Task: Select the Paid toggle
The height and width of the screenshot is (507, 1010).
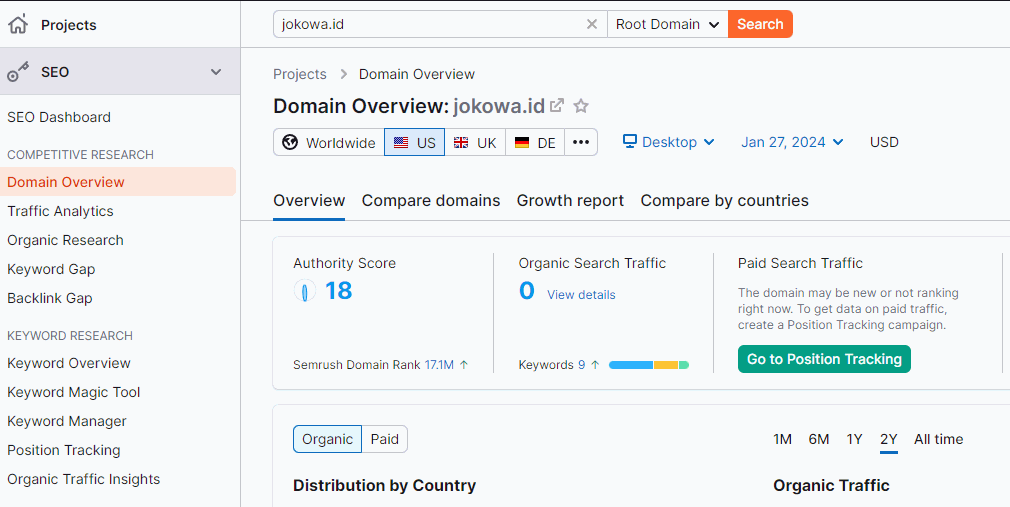Action: tap(385, 439)
